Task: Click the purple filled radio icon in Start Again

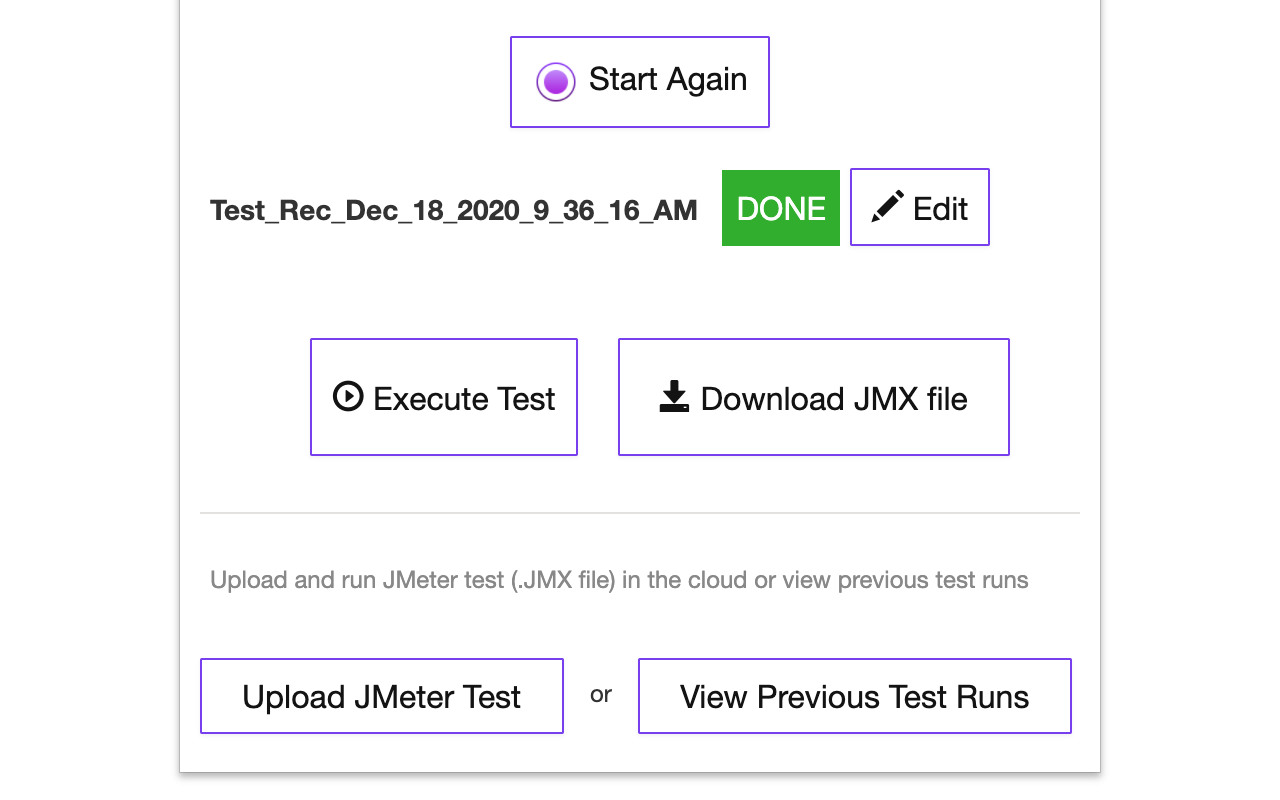Action: pos(556,81)
